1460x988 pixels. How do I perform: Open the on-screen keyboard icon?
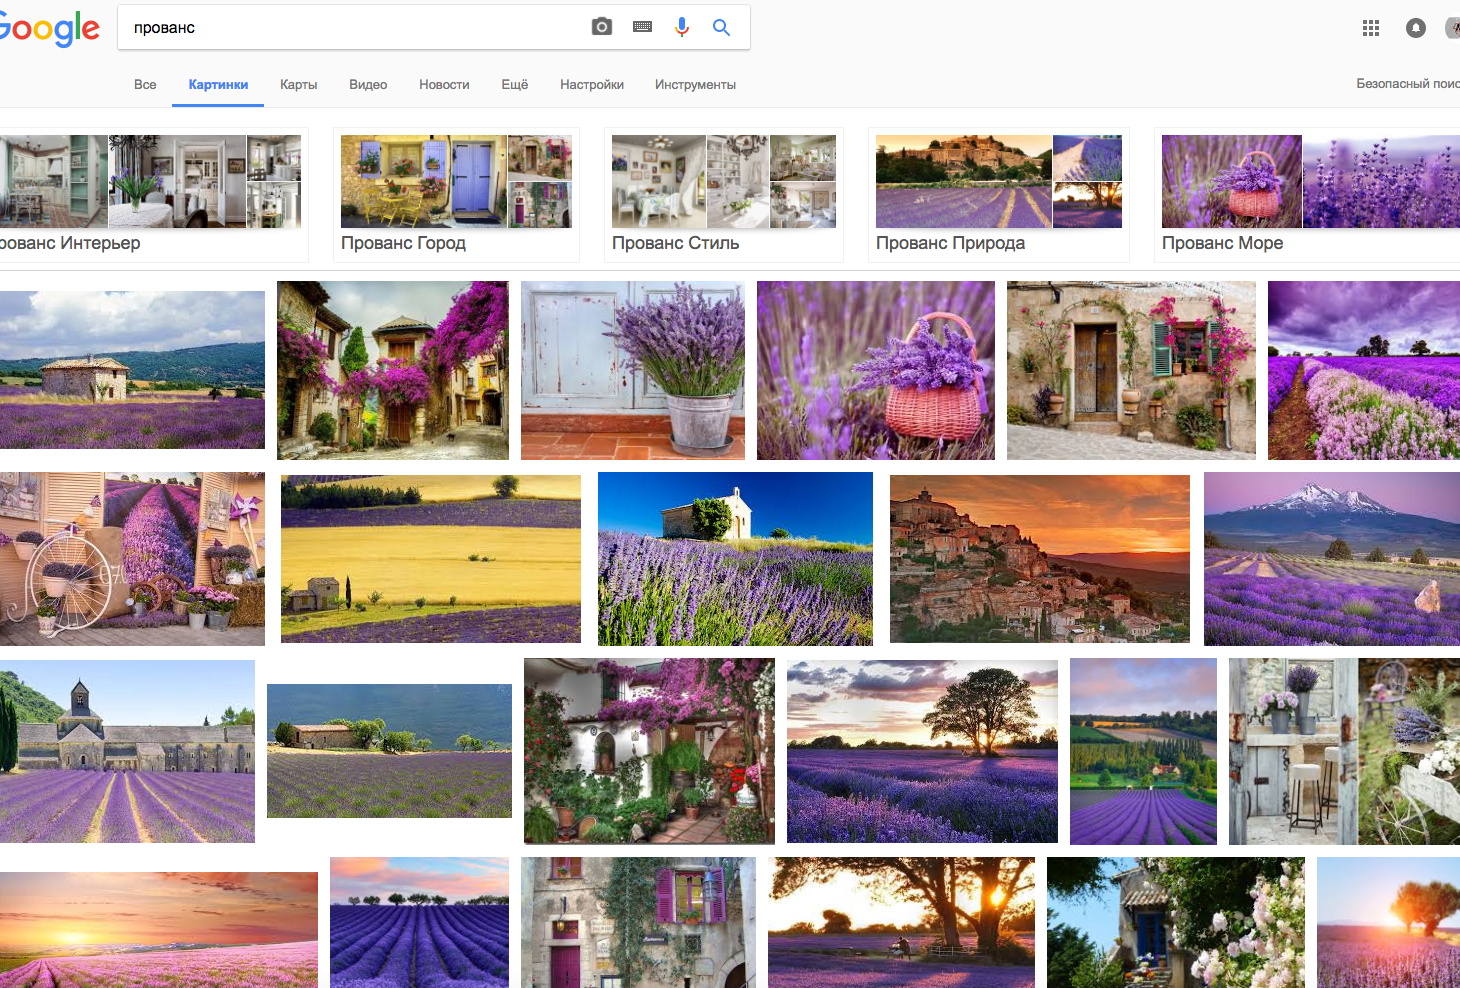click(x=642, y=27)
